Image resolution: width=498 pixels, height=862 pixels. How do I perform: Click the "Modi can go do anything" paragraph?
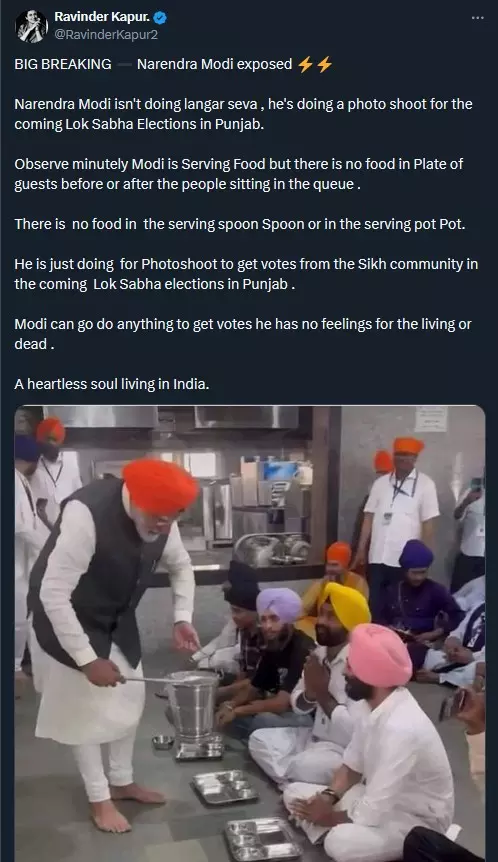[242, 334]
